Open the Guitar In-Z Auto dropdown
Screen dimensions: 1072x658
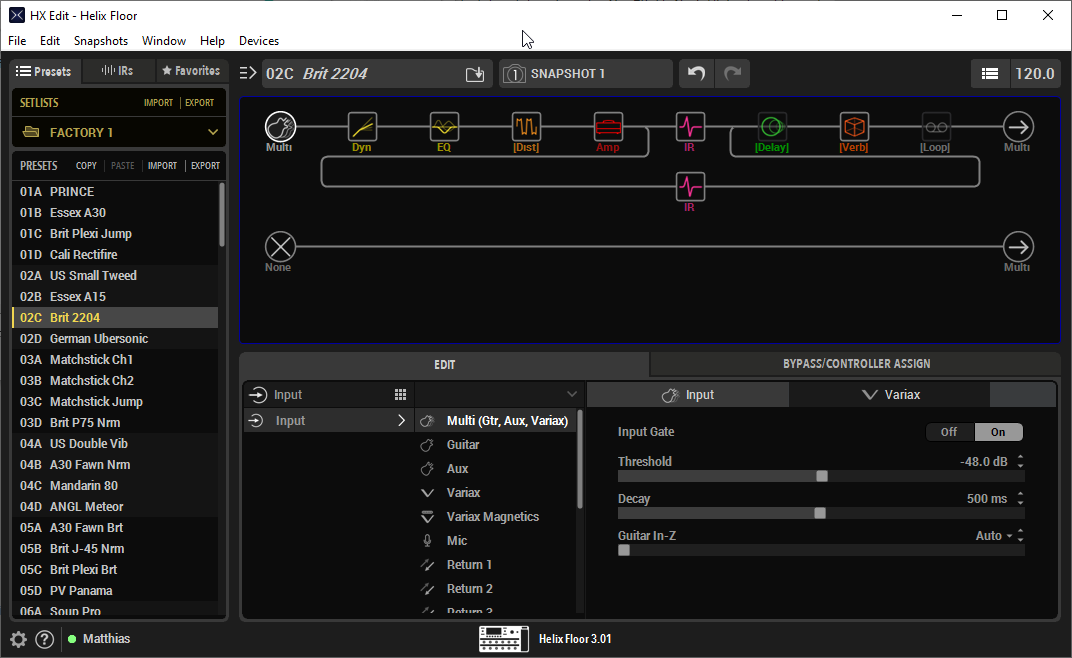click(x=994, y=536)
